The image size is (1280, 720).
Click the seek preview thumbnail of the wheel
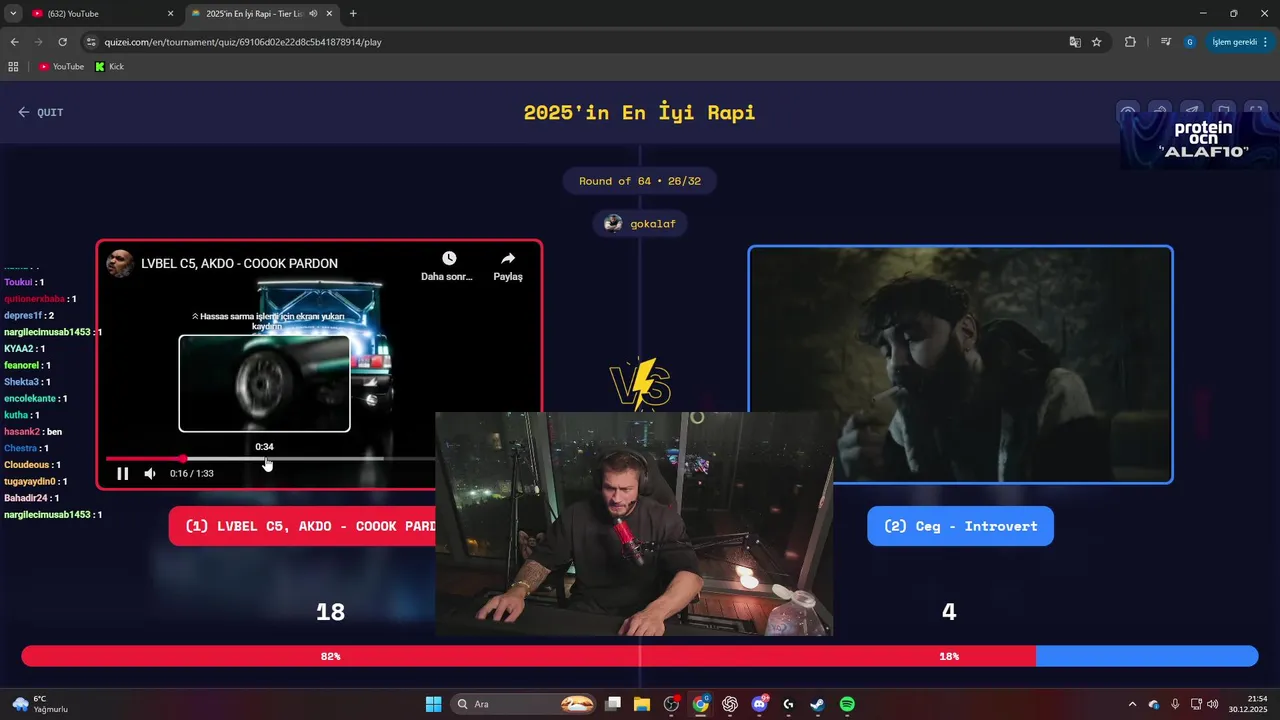(264, 383)
